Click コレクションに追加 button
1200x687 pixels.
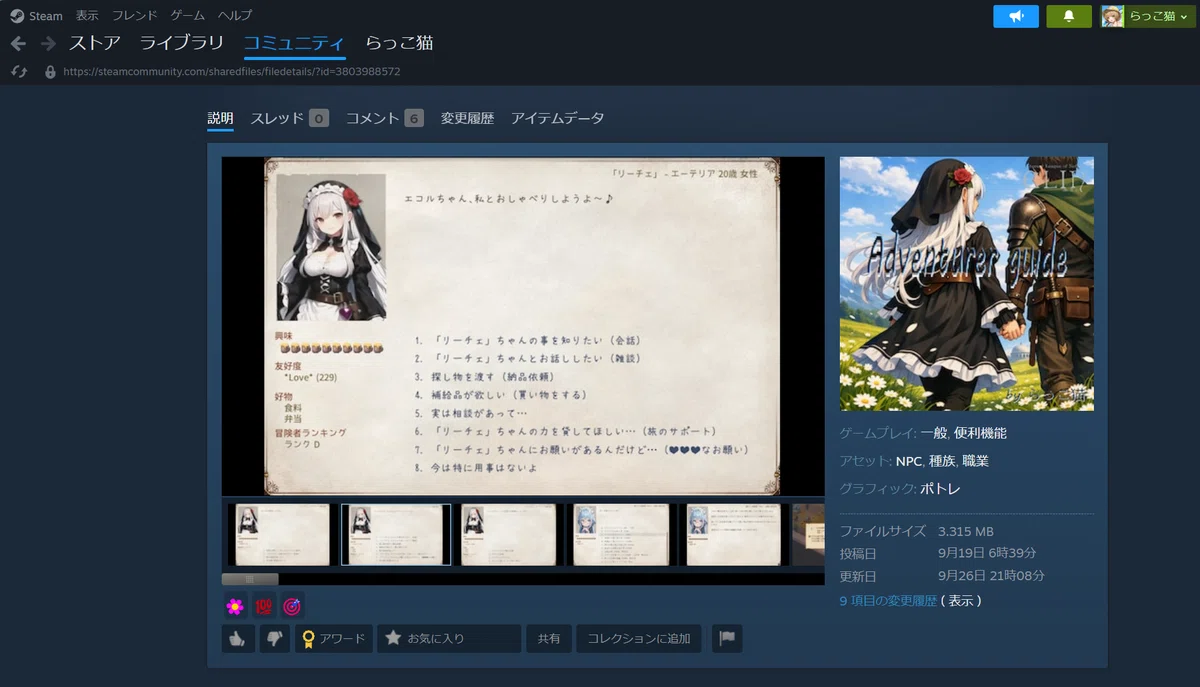pyautogui.click(x=639, y=638)
